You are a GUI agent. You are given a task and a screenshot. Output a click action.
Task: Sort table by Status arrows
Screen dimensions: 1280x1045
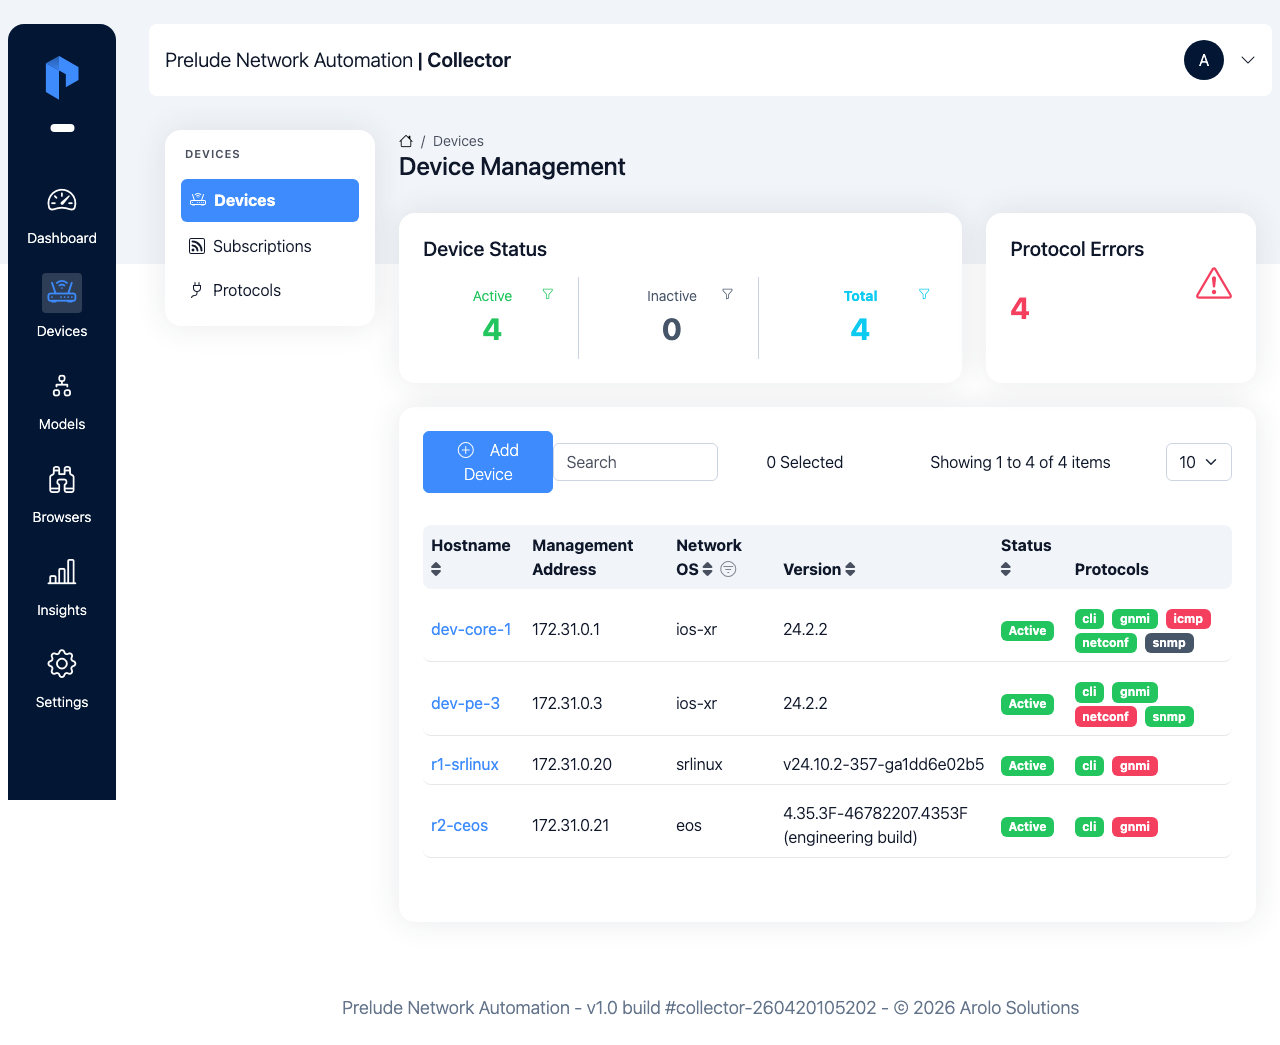coord(1006,569)
